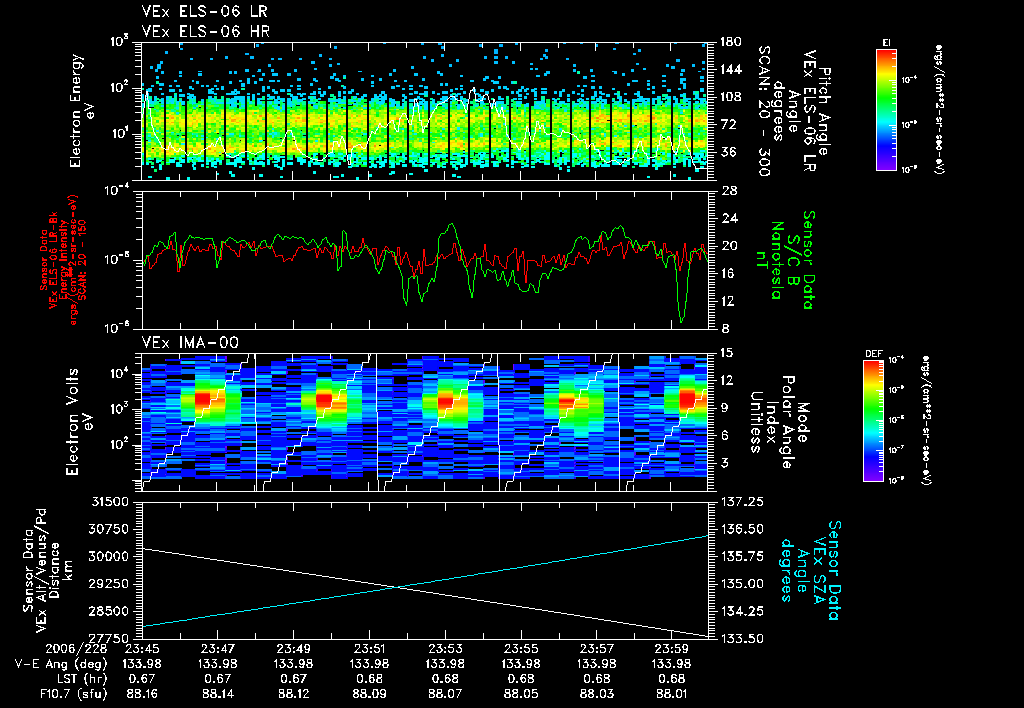Click the 135.75 SZA tick label
Image resolution: width=1024 pixels, height=708 pixels.
tap(743, 556)
